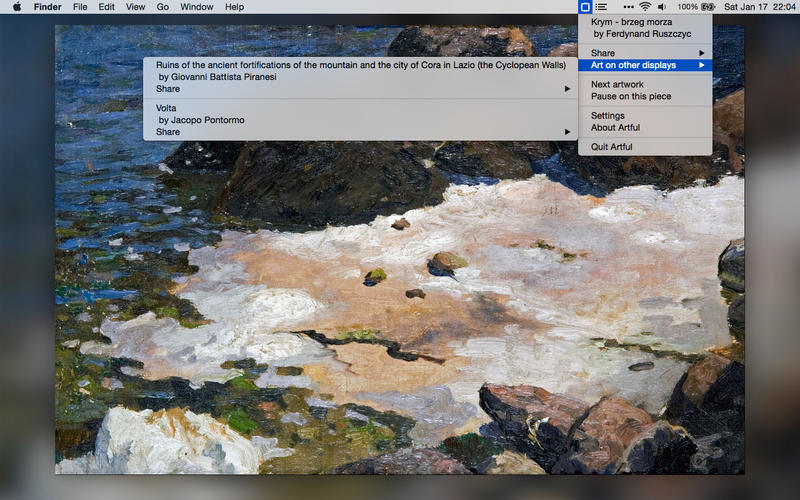Click the 100% battery percentage text
Viewport: 800px width, 500px height.
(x=687, y=7)
